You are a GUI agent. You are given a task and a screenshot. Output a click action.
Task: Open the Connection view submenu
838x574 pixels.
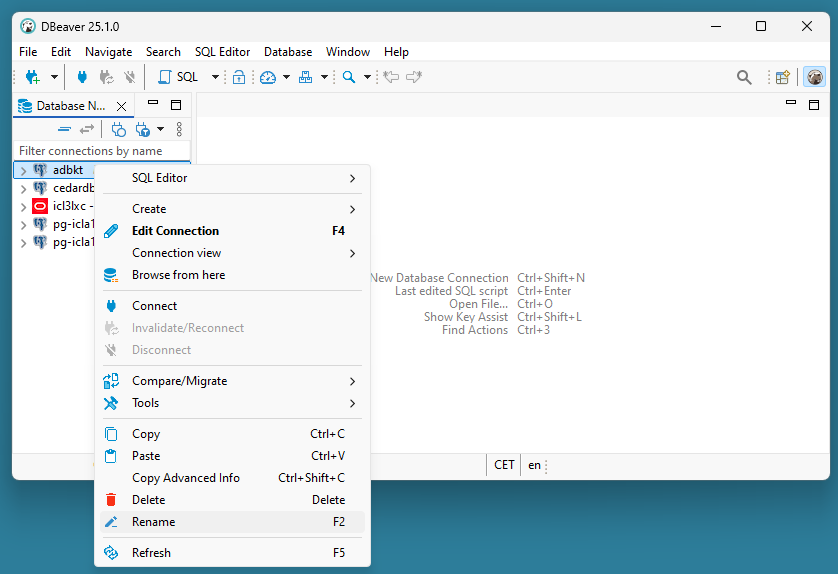point(232,253)
